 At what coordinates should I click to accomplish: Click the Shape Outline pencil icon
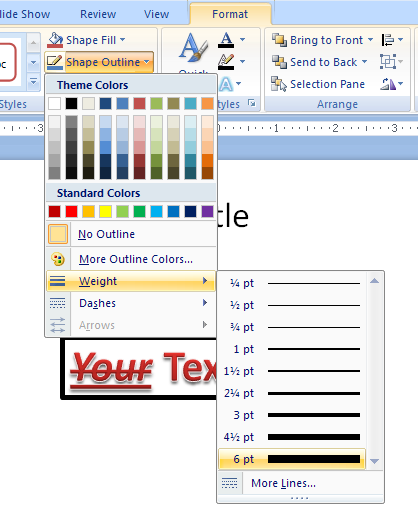55,62
